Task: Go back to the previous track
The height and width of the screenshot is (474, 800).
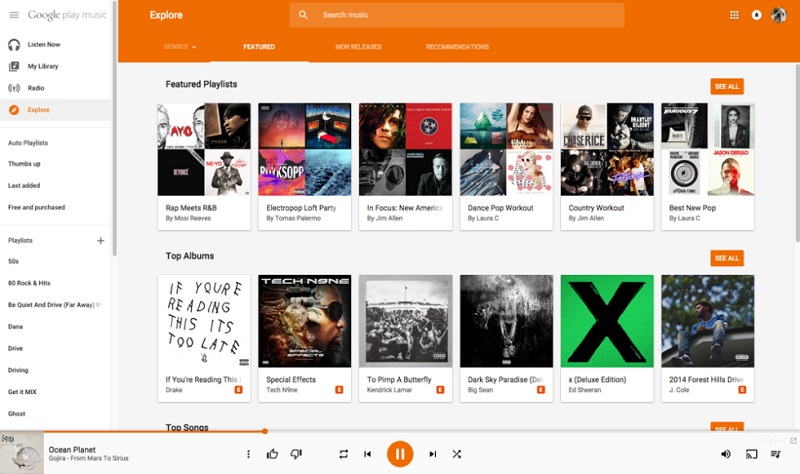Action: pos(367,454)
